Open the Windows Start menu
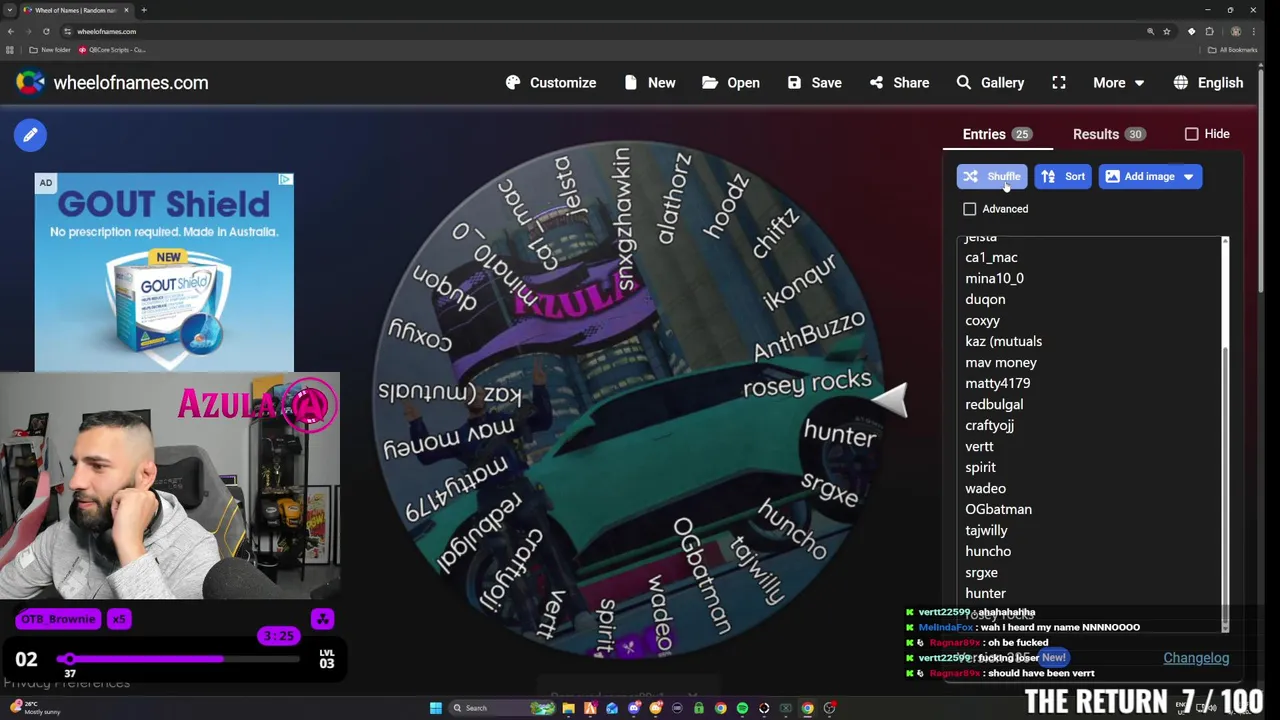The image size is (1280, 720). [x=435, y=708]
